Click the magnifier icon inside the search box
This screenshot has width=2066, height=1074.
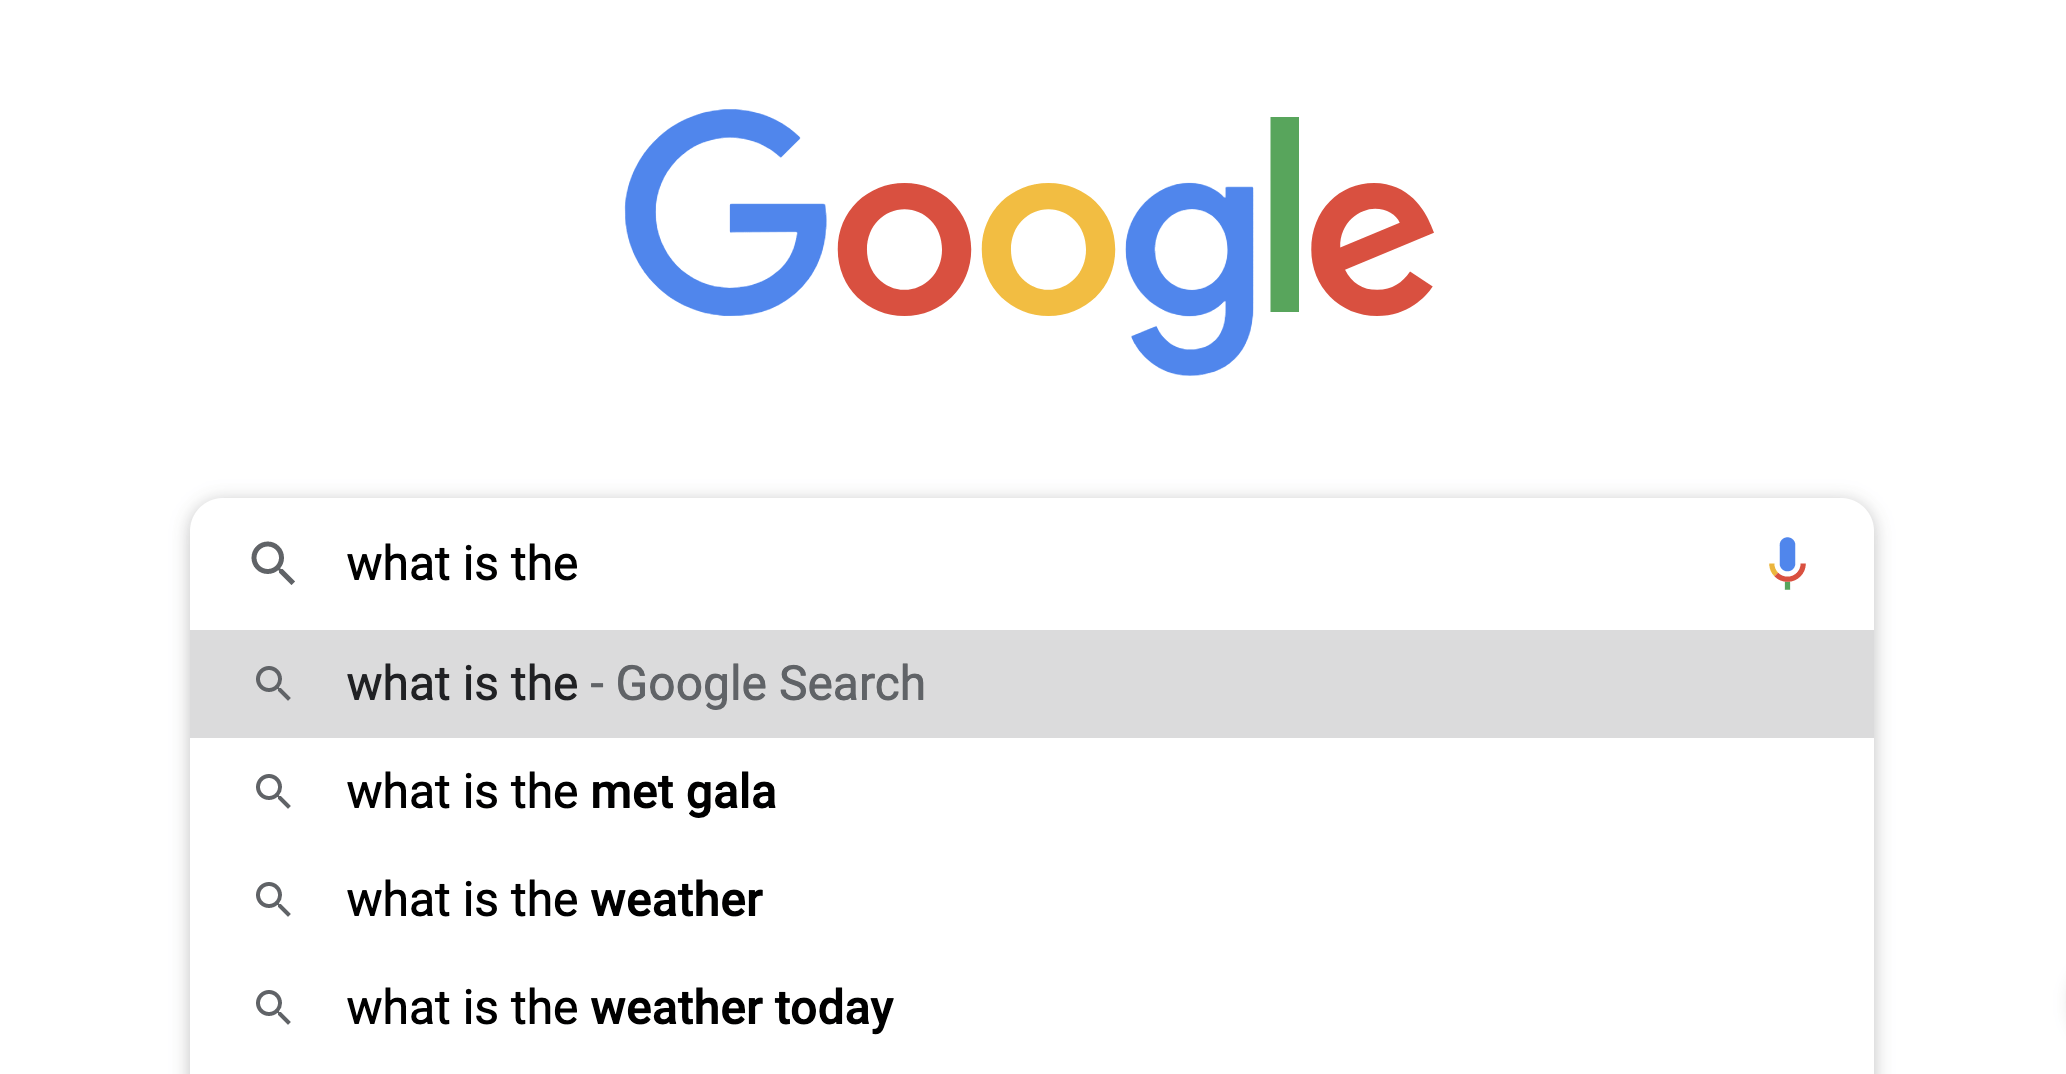[273, 563]
